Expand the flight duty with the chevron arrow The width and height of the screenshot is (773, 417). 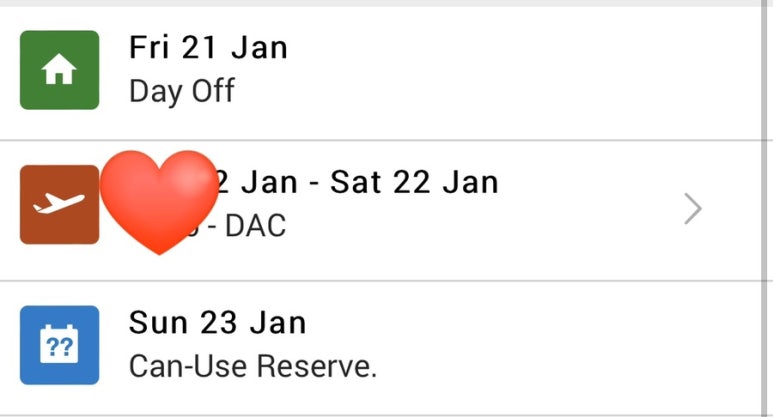click(x=693, y=209)
